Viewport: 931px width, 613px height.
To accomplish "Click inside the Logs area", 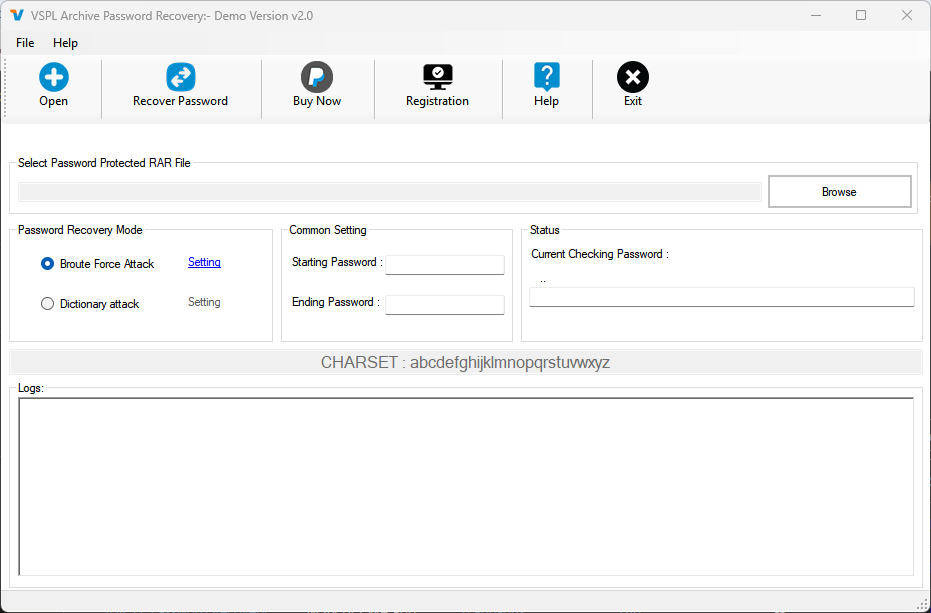I will pyautogui.click(x=465, y=480).
